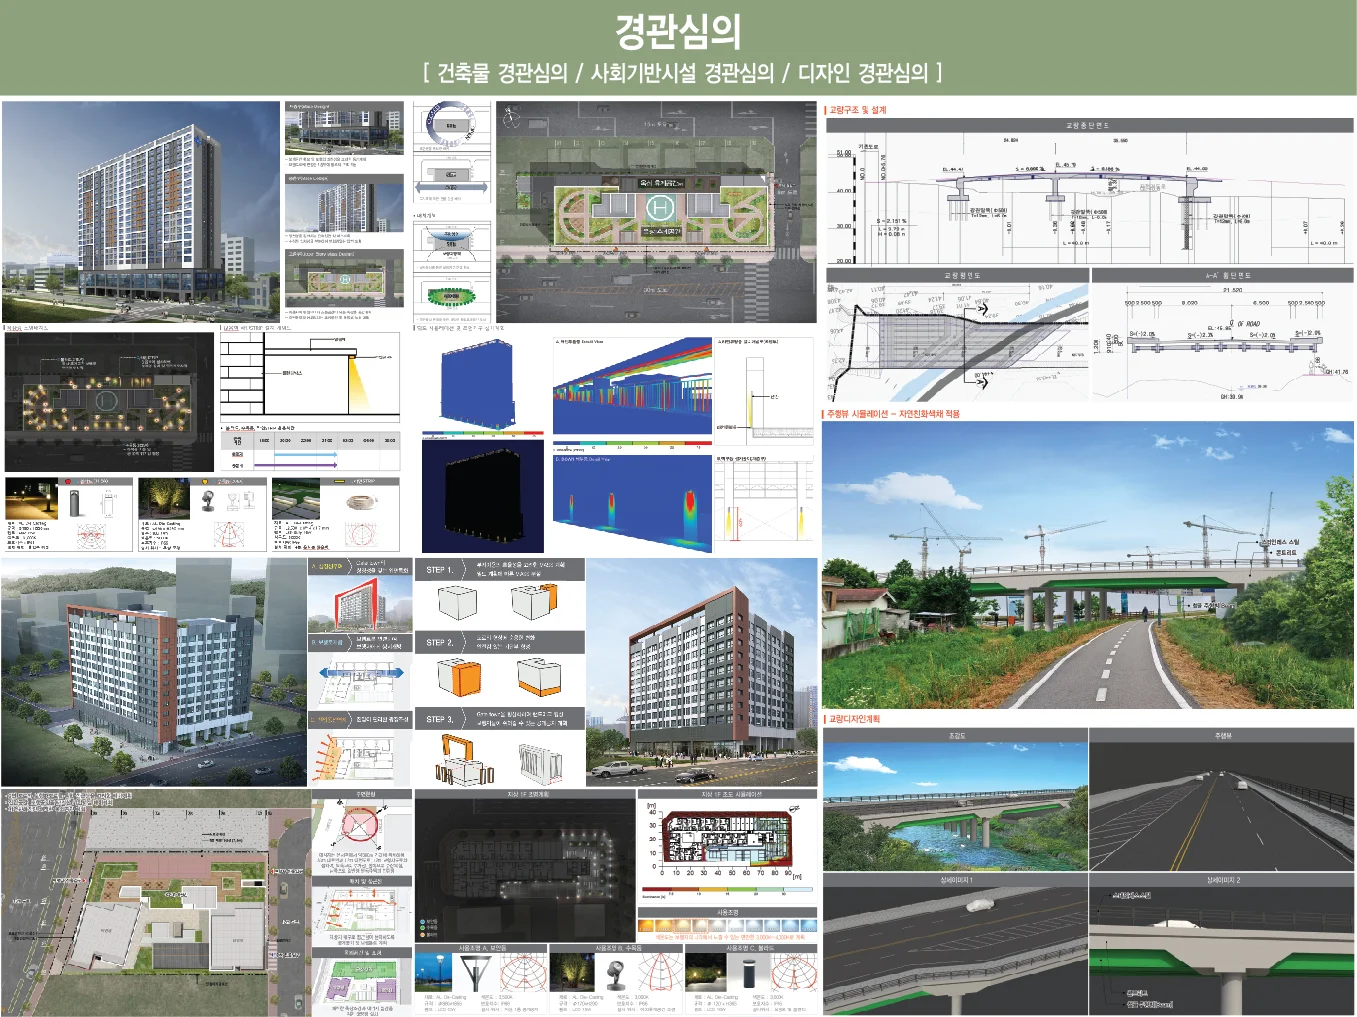This screenshot has width=1357, height=1017.
Task: Click the '교량디자인계획' section heading
Action: tap(854, 719)
